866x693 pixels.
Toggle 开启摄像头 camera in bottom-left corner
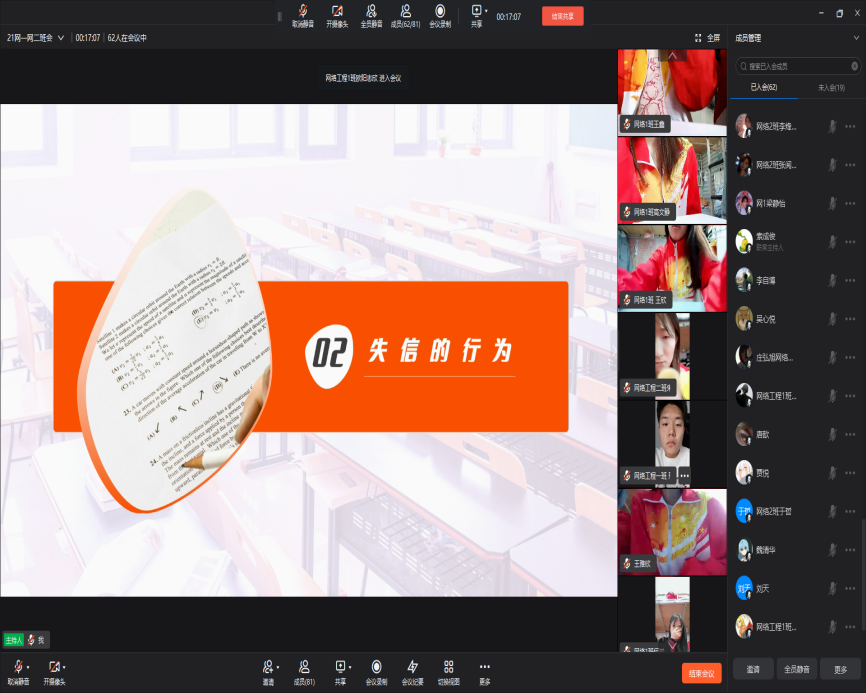[x=54, y=667]
